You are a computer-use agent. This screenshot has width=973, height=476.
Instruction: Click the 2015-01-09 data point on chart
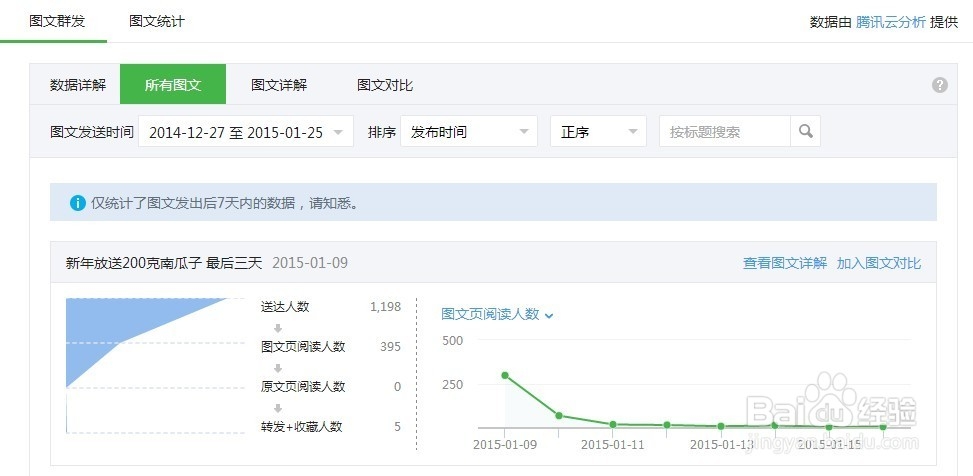505,375
